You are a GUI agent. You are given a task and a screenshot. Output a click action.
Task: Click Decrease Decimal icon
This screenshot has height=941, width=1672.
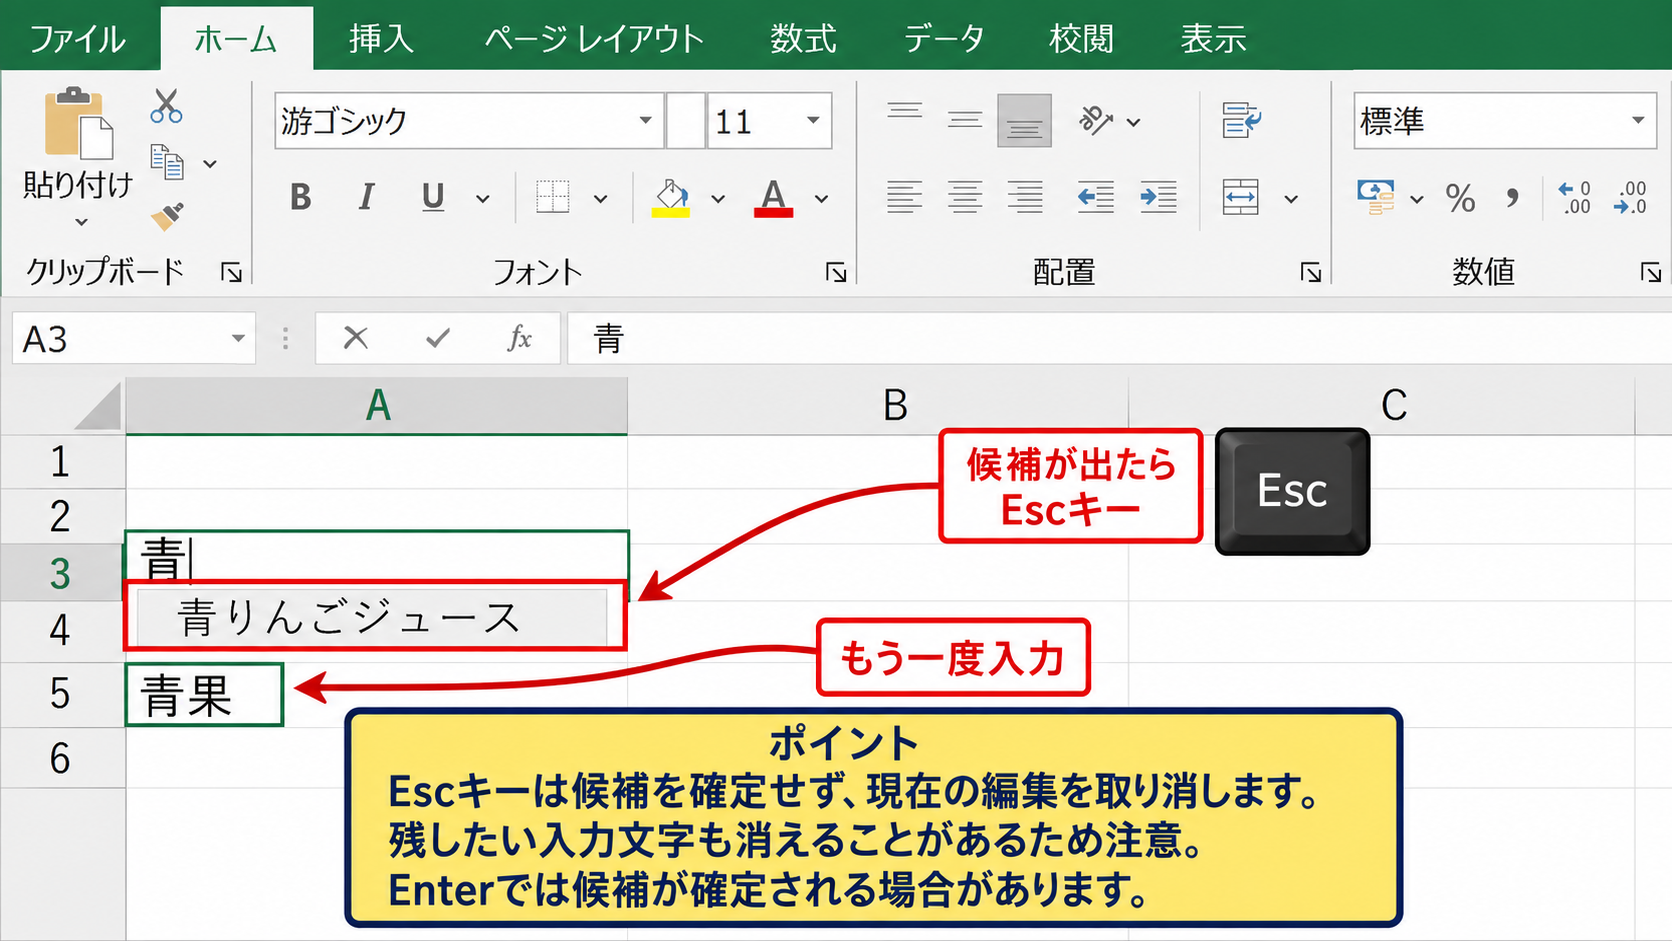point(1630,197)
